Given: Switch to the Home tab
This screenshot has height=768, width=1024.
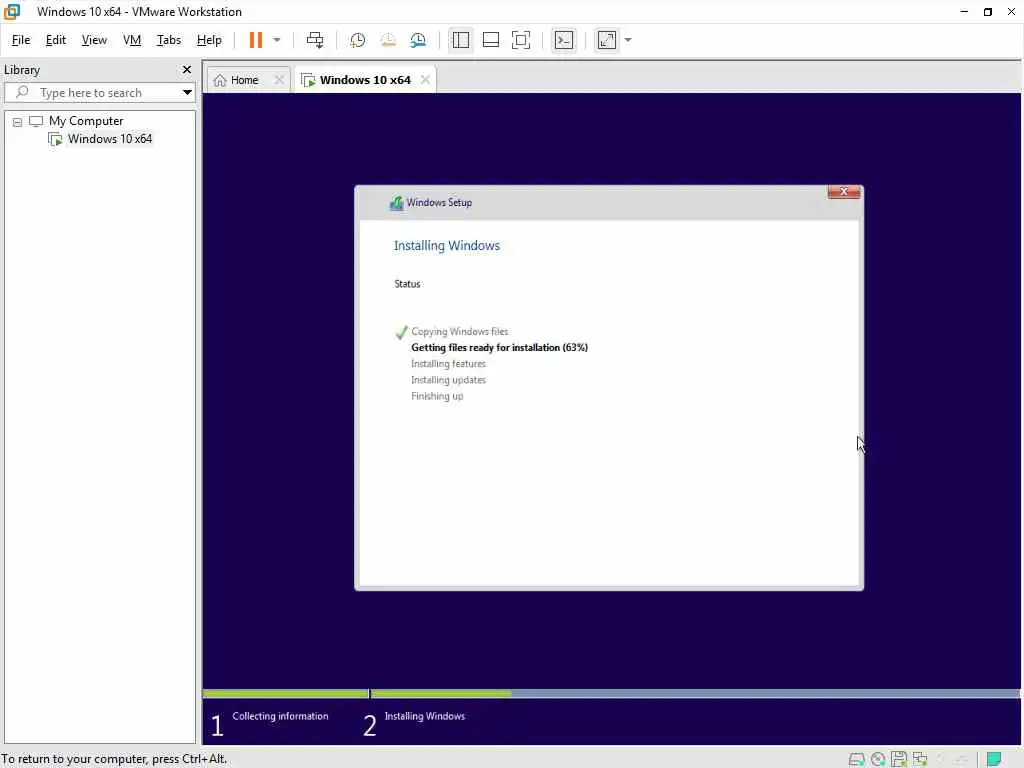Looking at the screenshot, I should (244, 80).
